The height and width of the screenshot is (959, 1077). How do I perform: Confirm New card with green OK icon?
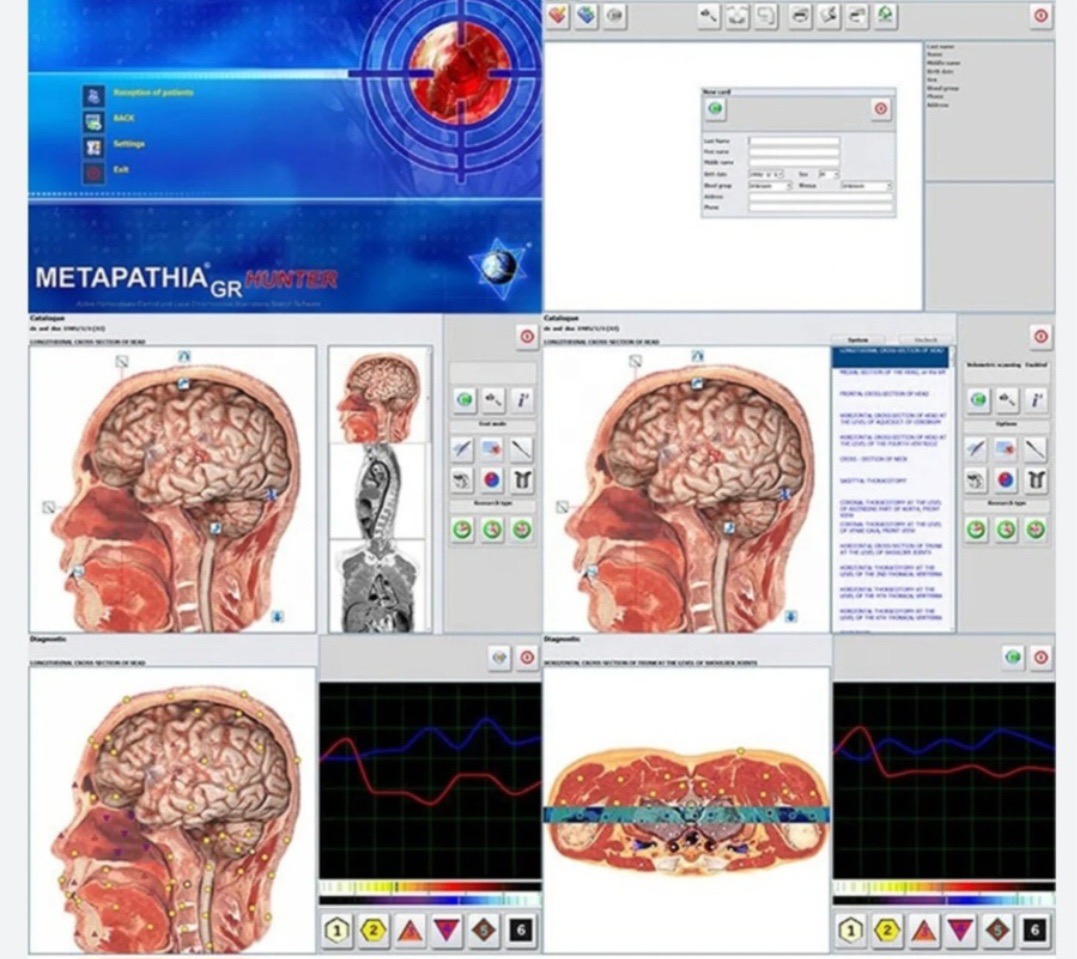716,109
